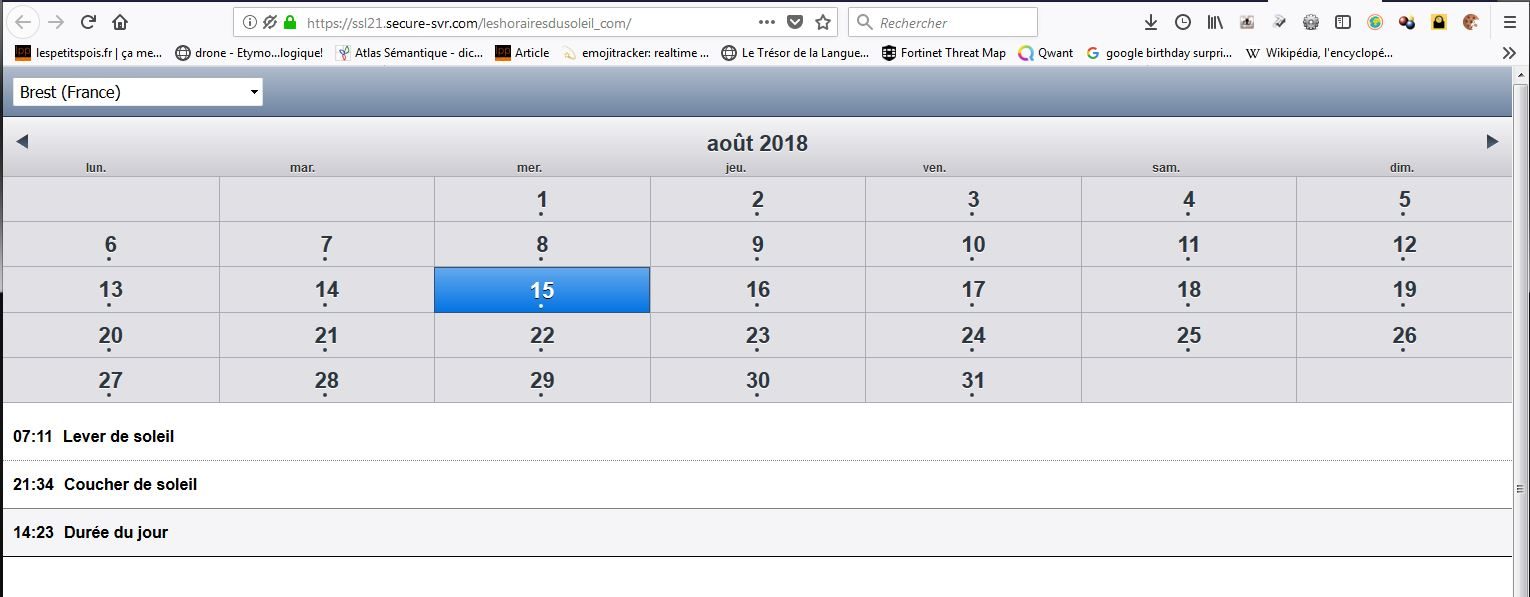Image resolution: width=1530 pixels, height=597 pixels.
Task: Open the Firefox hamburger menu
Action: [1509, 22]
